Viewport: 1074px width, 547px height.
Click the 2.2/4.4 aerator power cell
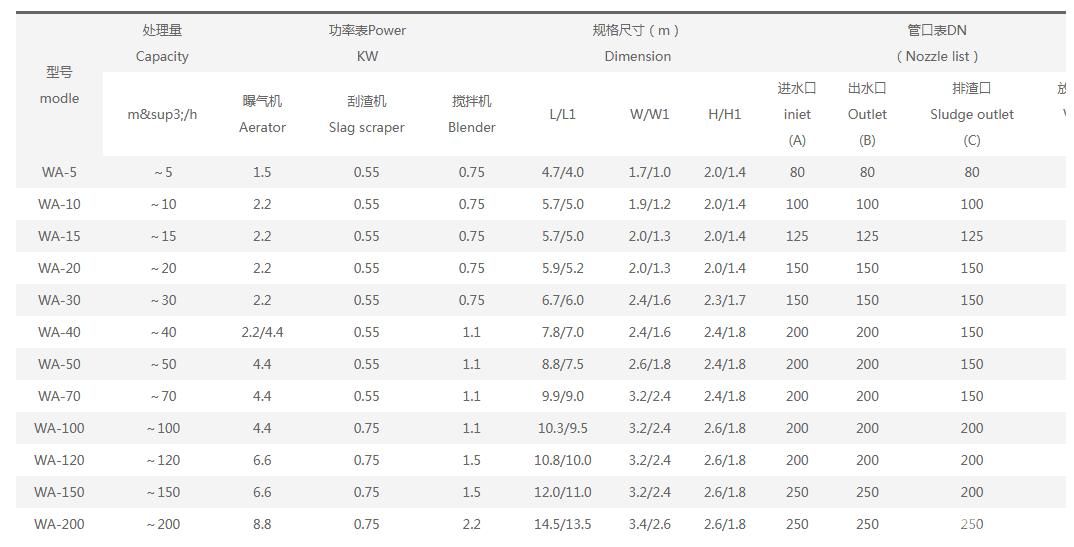pos(262,332)
